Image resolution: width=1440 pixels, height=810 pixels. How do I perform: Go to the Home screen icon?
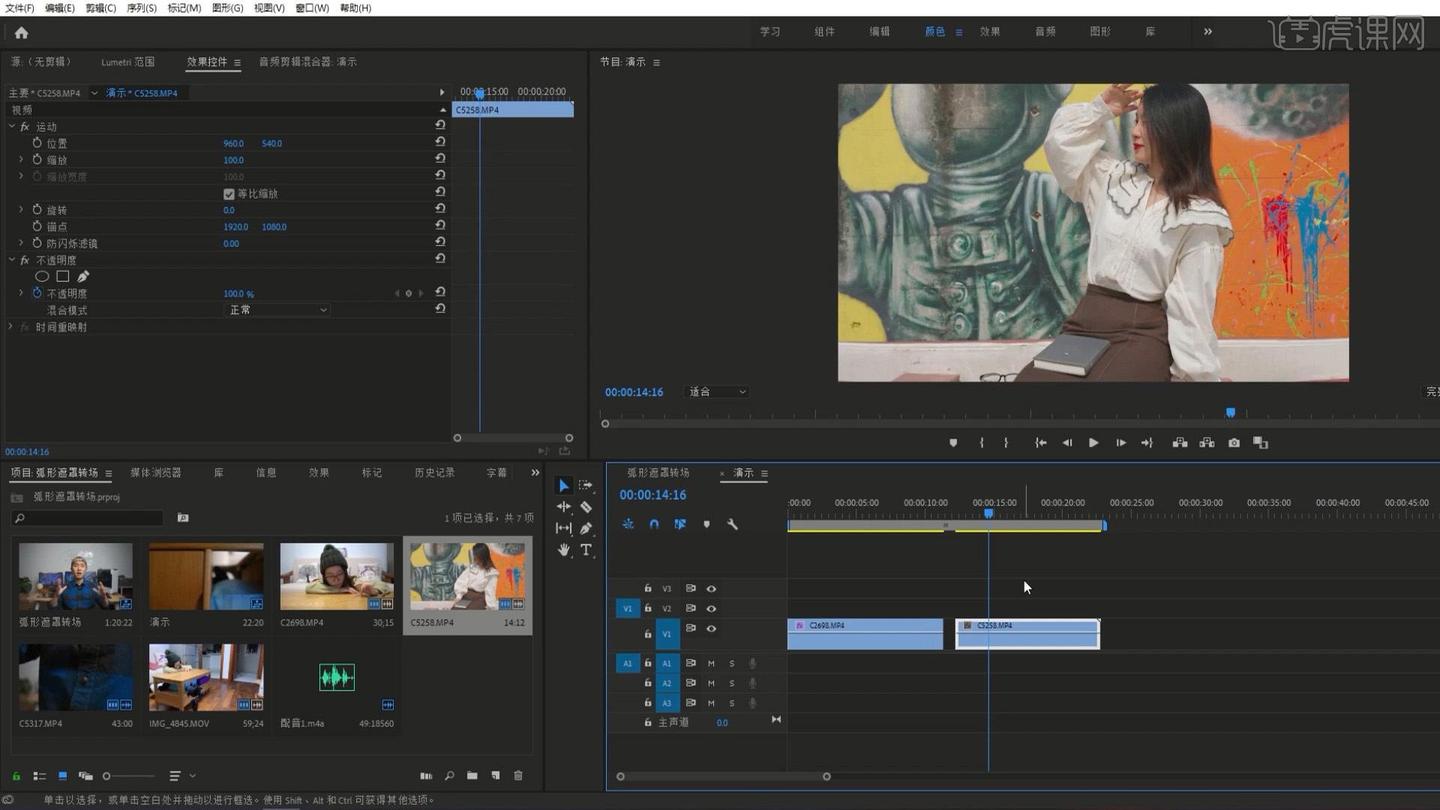click(21, 33)
